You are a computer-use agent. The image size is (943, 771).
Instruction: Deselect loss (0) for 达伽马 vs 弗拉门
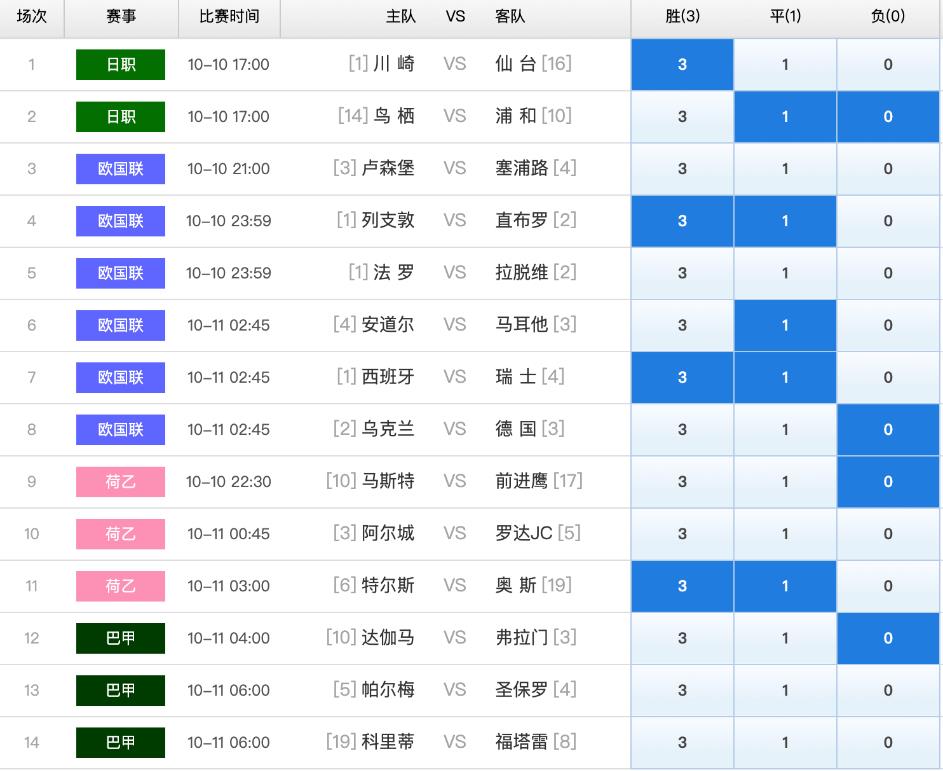[888, 638]
